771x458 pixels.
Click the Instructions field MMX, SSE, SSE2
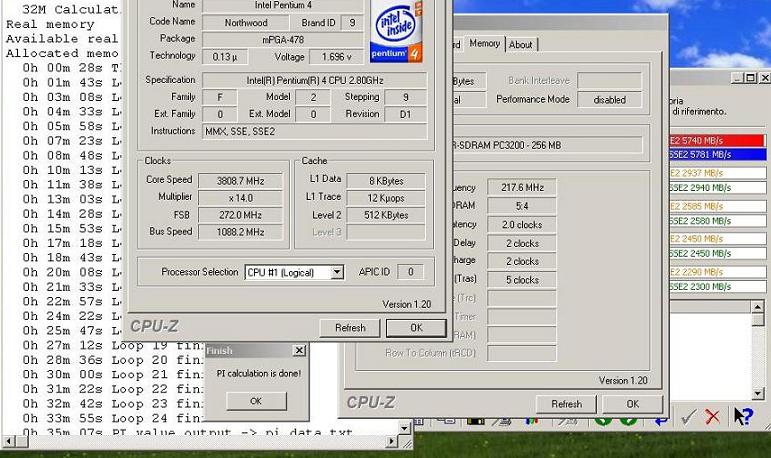tap(315, 131)
